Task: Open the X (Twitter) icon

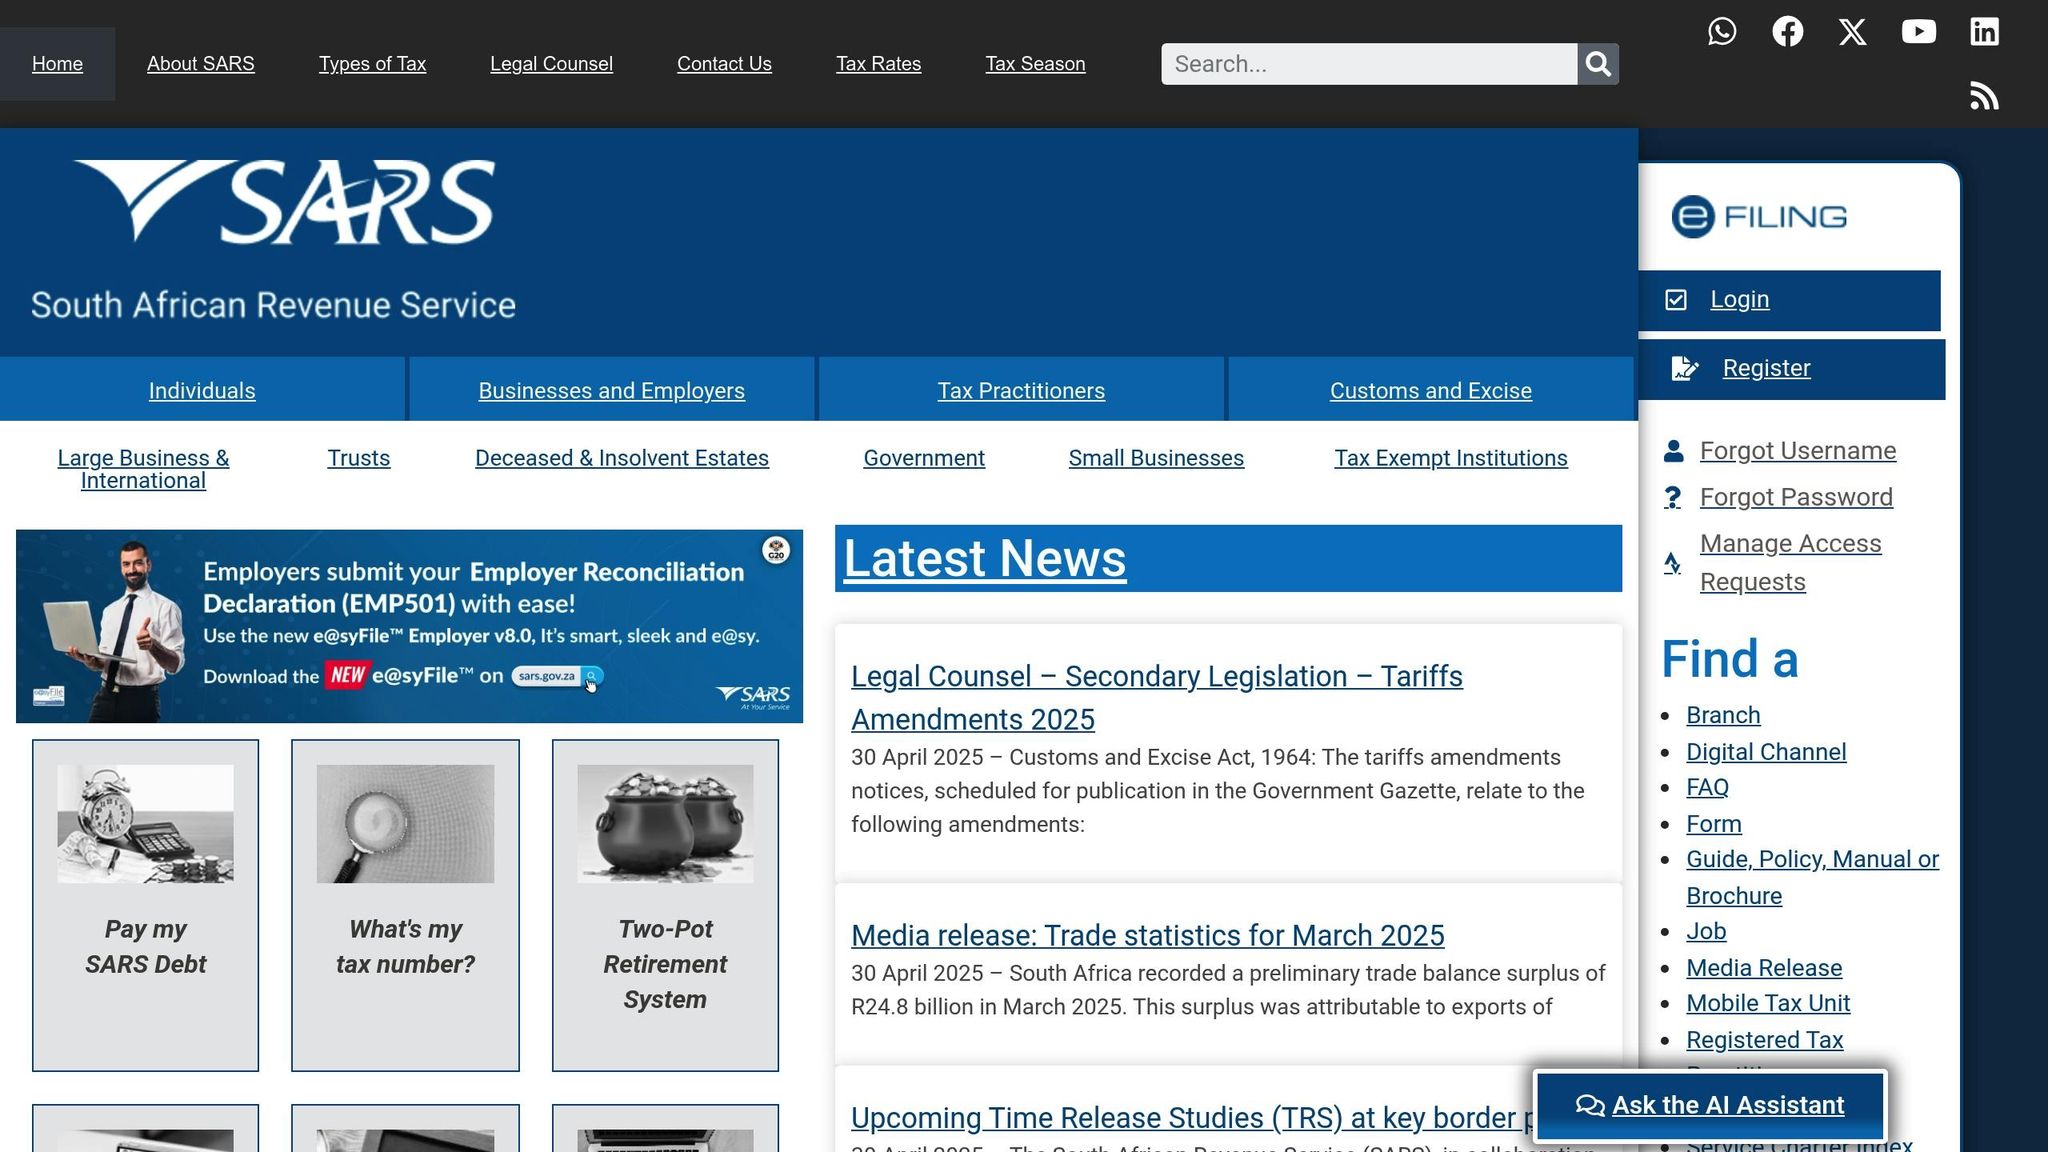Action: (1853, 32)
